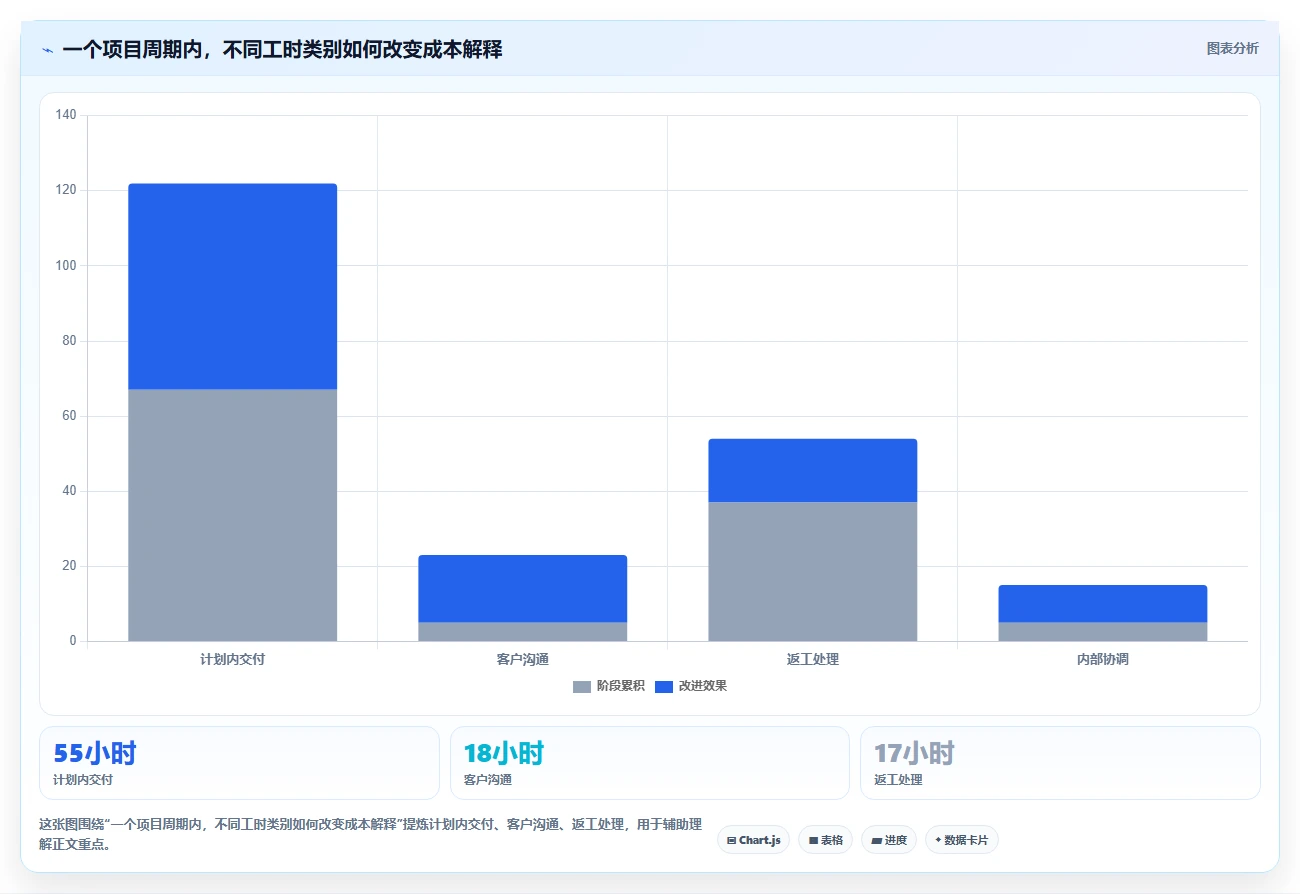Select the 表格 tag

tap(825, 840)
